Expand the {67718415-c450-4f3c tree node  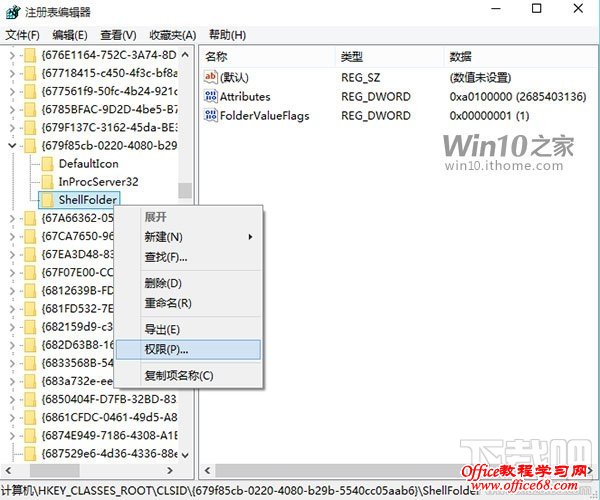click(x=12, y=73)
